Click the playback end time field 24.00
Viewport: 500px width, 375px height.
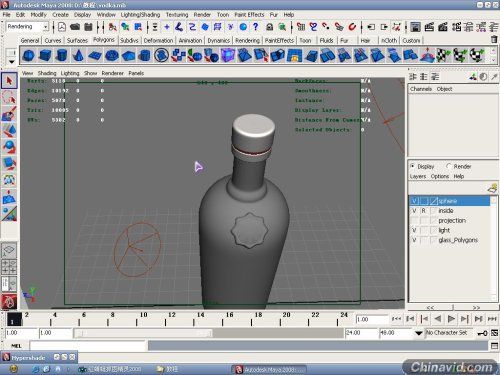point(361,333)
